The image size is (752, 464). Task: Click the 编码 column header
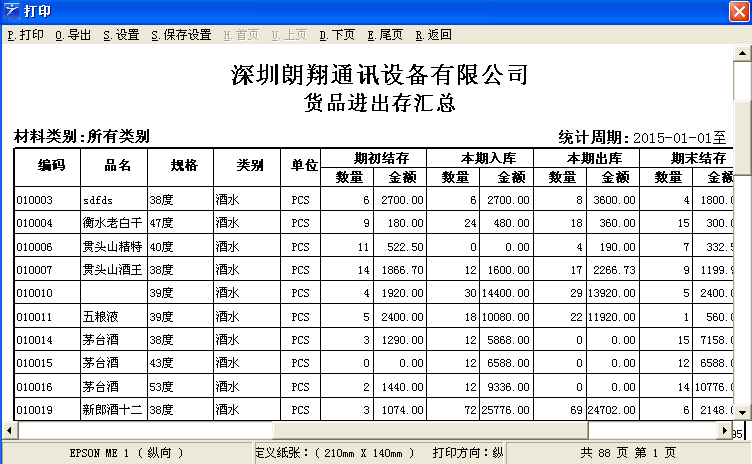coord(51,165)
